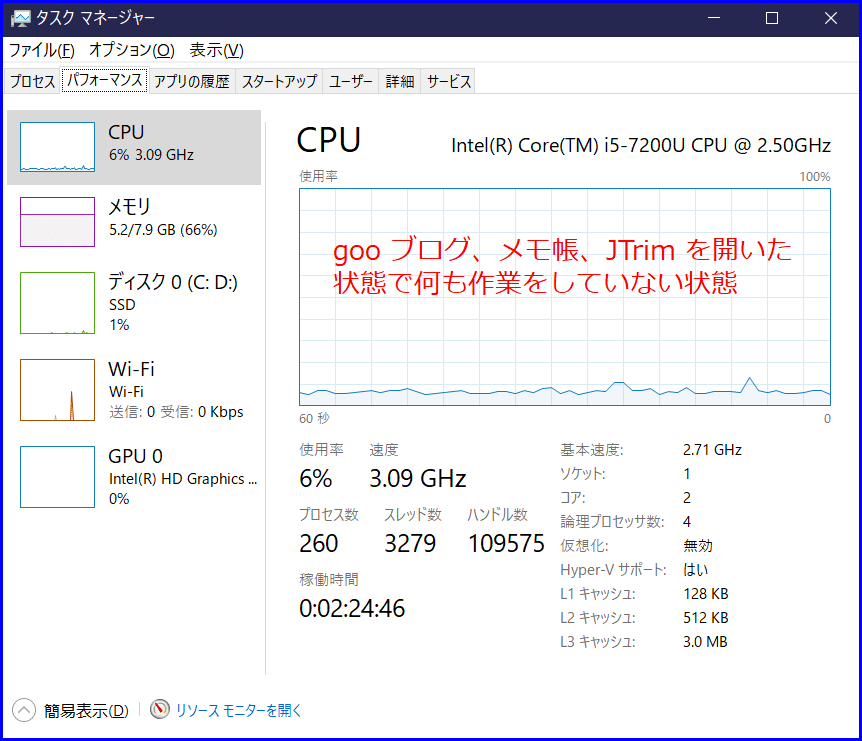The image size is (862, 741).
Task: Minimize the Task Manager window
Action: click(714, 18)
